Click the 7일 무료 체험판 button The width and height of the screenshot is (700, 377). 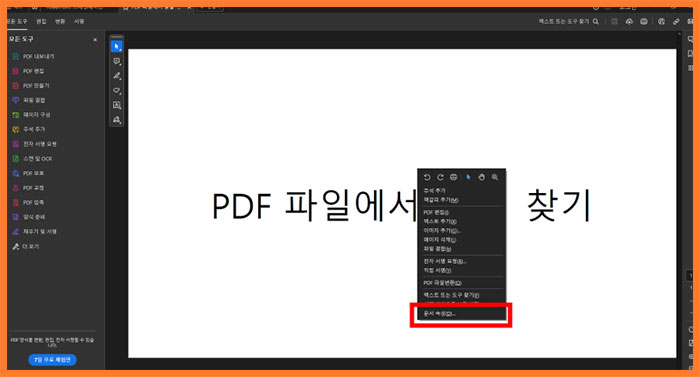coord(52,360)
